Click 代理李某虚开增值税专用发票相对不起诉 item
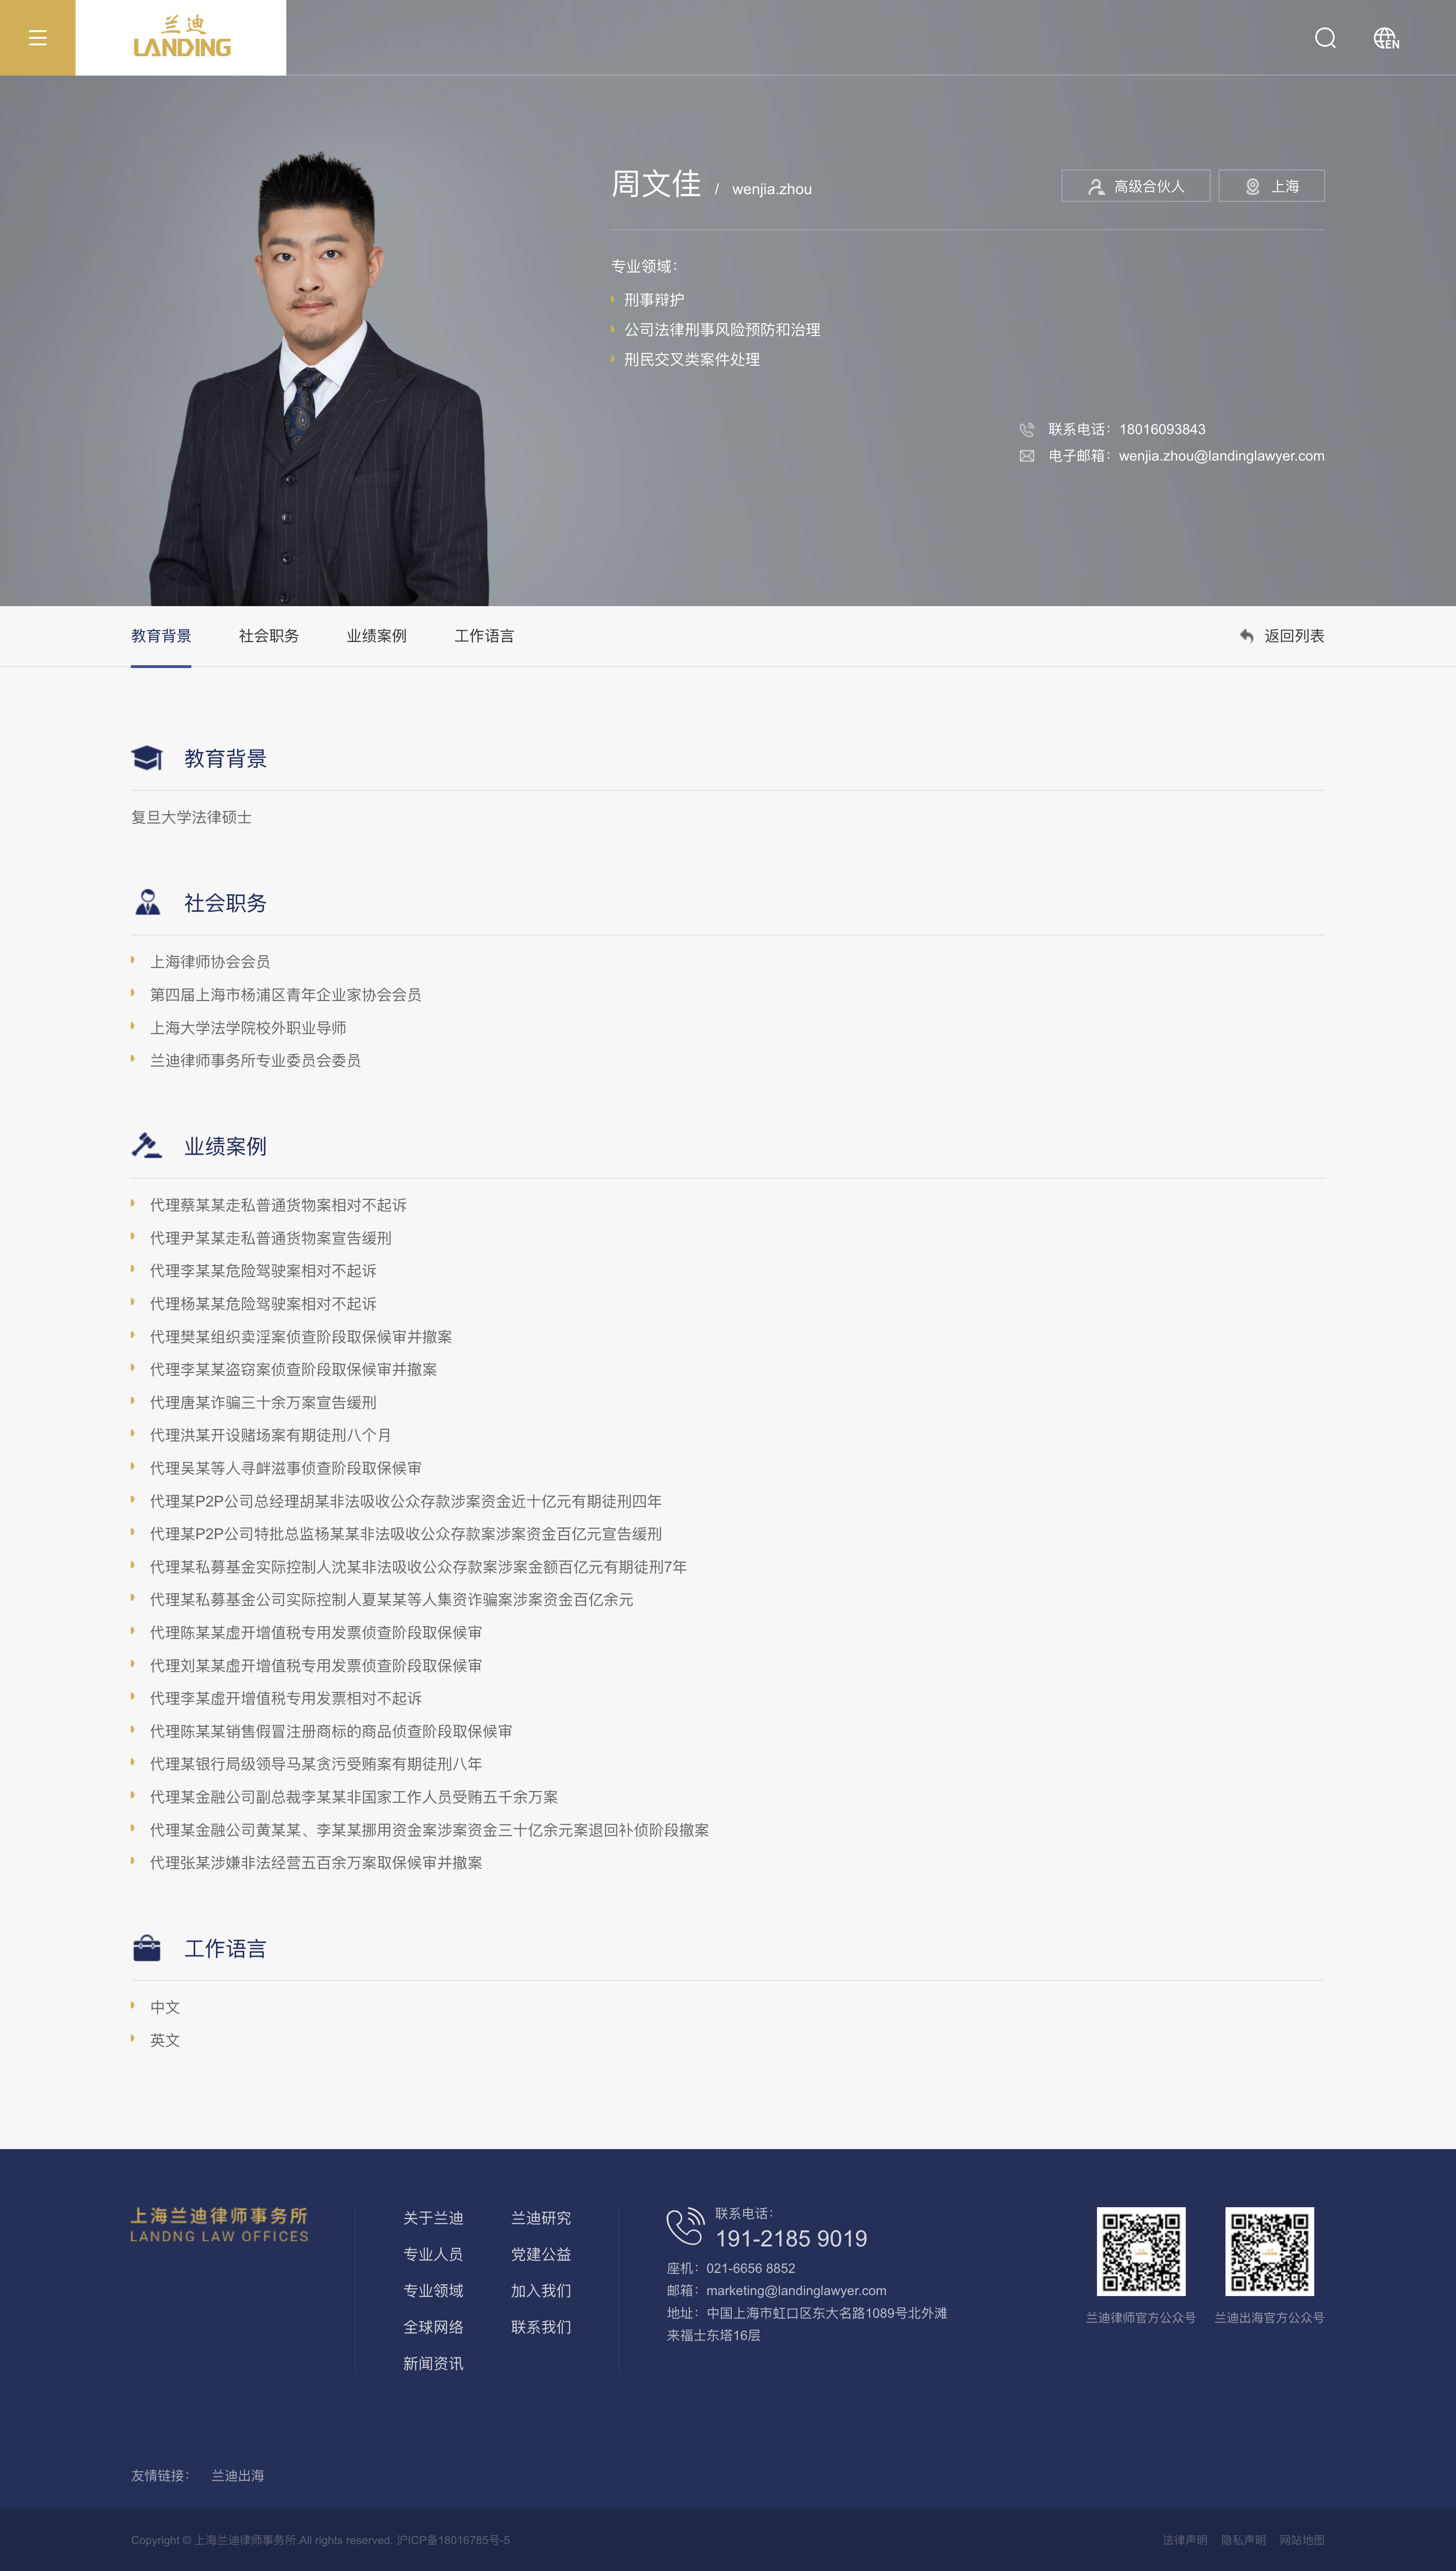The height and width of the screenshot is (2571, 1456). point(286,1698)
